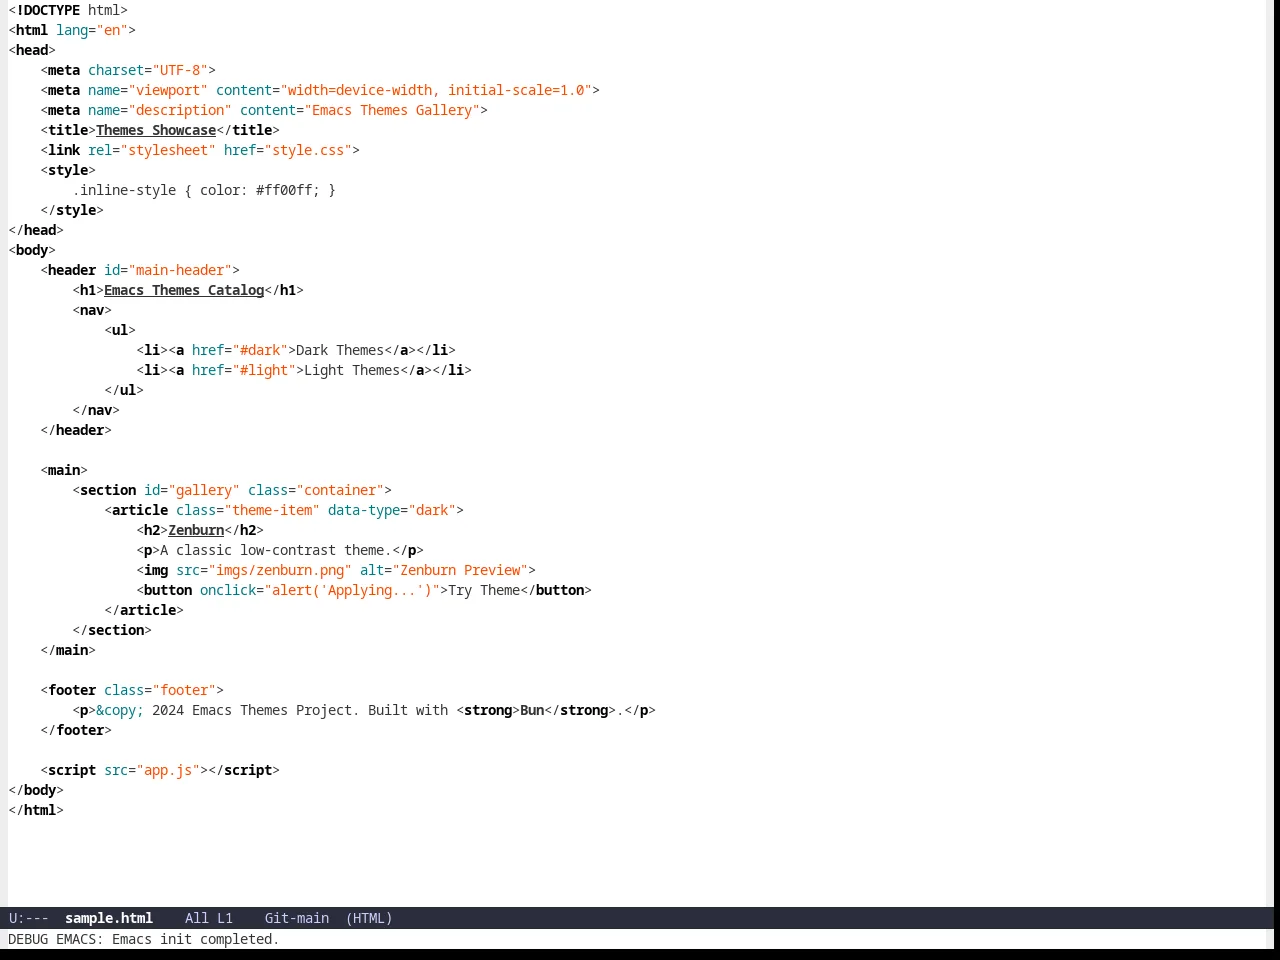Image resolution: width=1280 pixels, height=960 pixels.
Task: Click the "alert('Applying...')" onclick value
Action: (352, 590)
